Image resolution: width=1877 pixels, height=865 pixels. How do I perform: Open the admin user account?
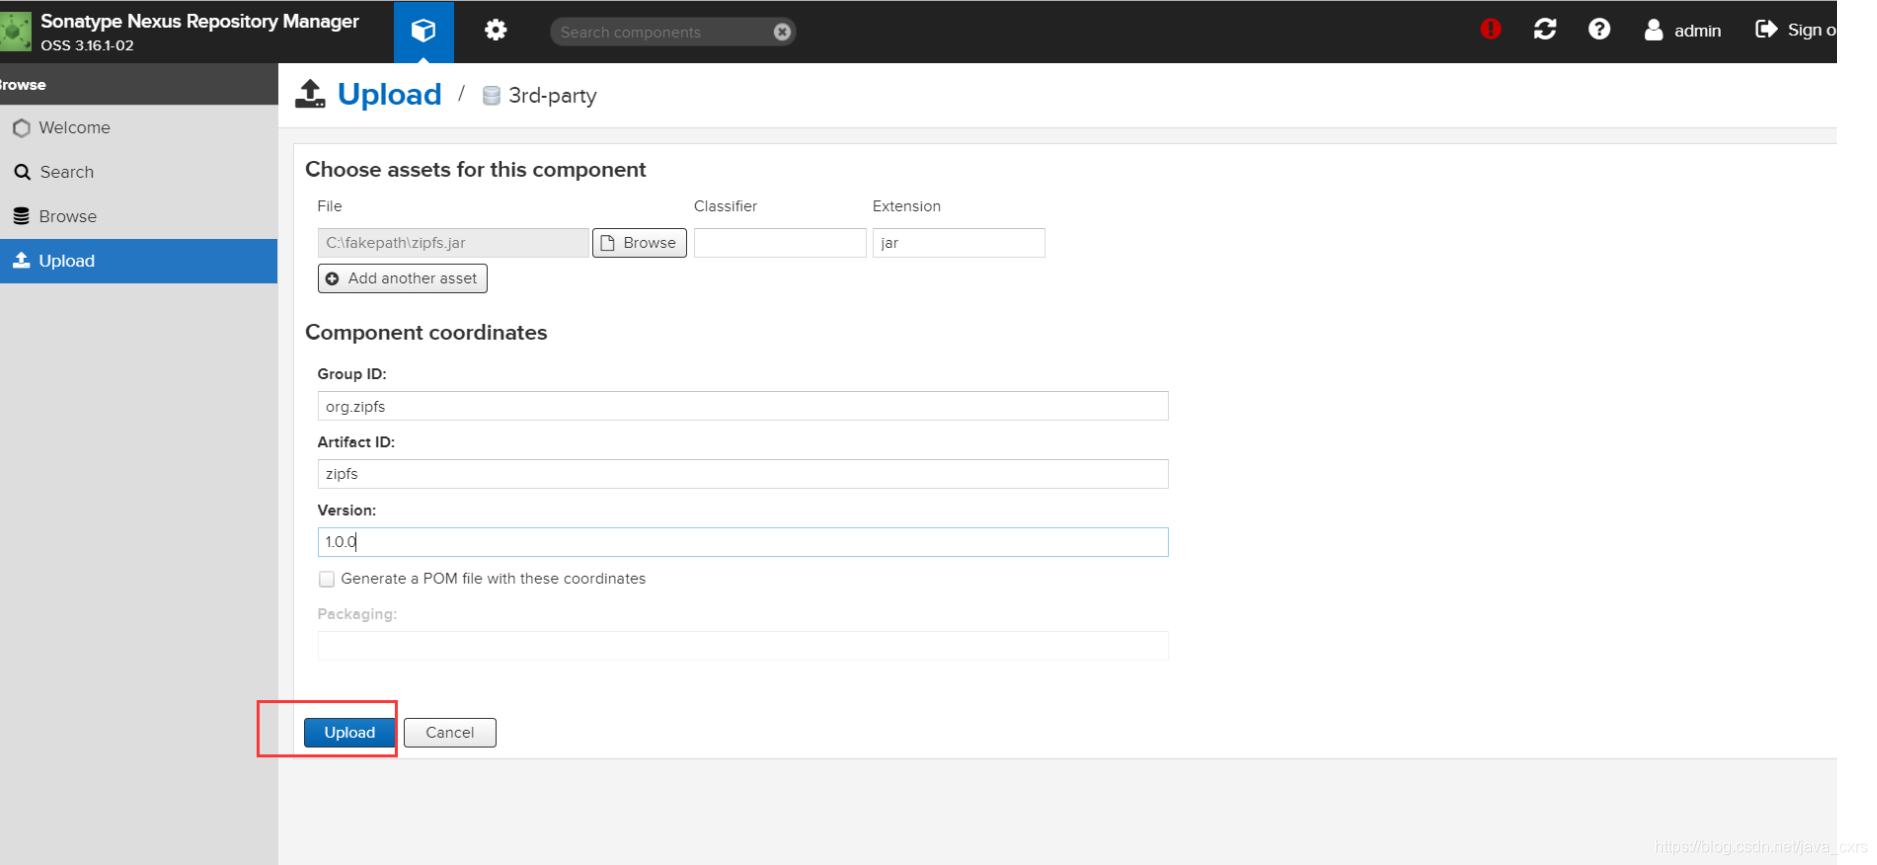(x=1682, y=30)
